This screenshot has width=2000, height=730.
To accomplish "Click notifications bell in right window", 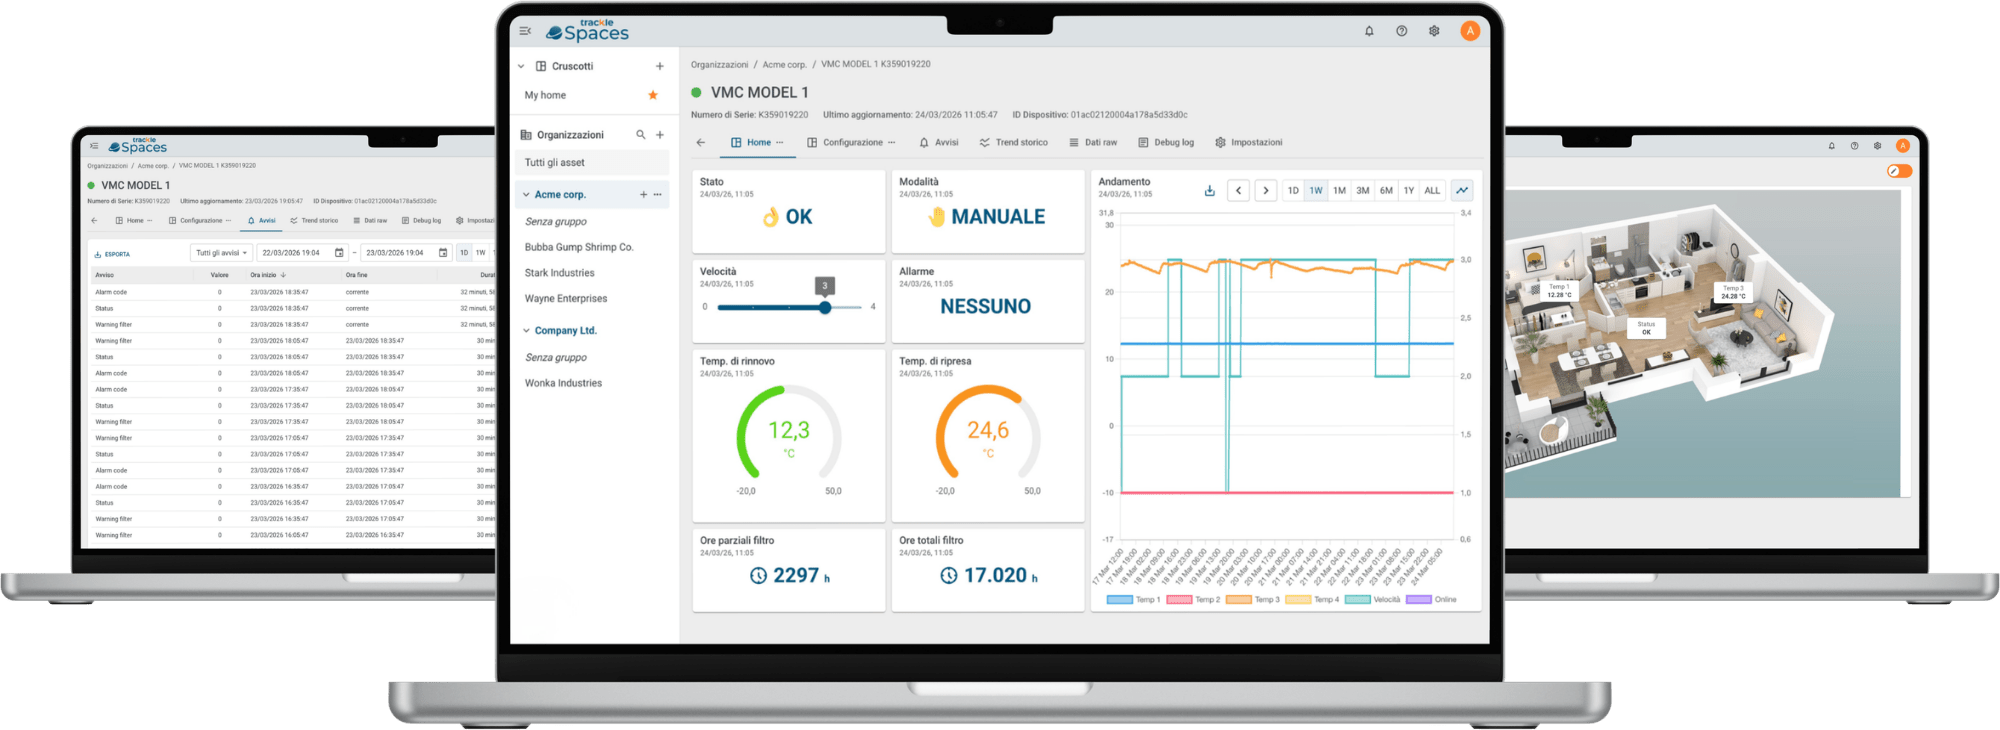I will pyautogui.click(x=1832, y=146).
